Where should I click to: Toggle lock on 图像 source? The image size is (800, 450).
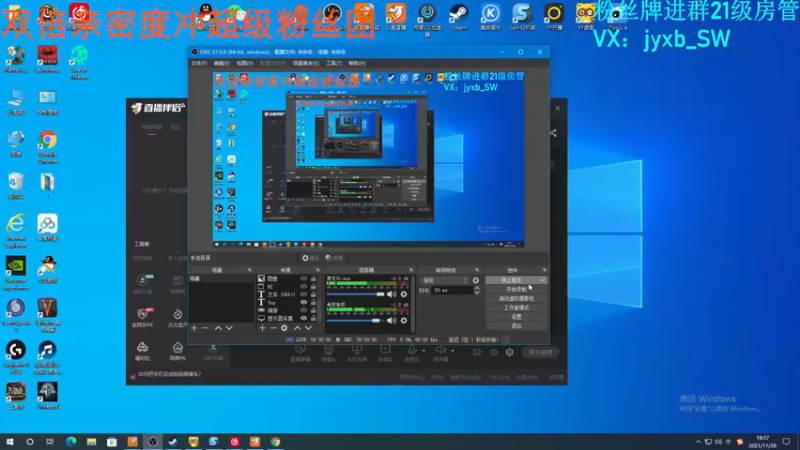[x=313, y=279]
